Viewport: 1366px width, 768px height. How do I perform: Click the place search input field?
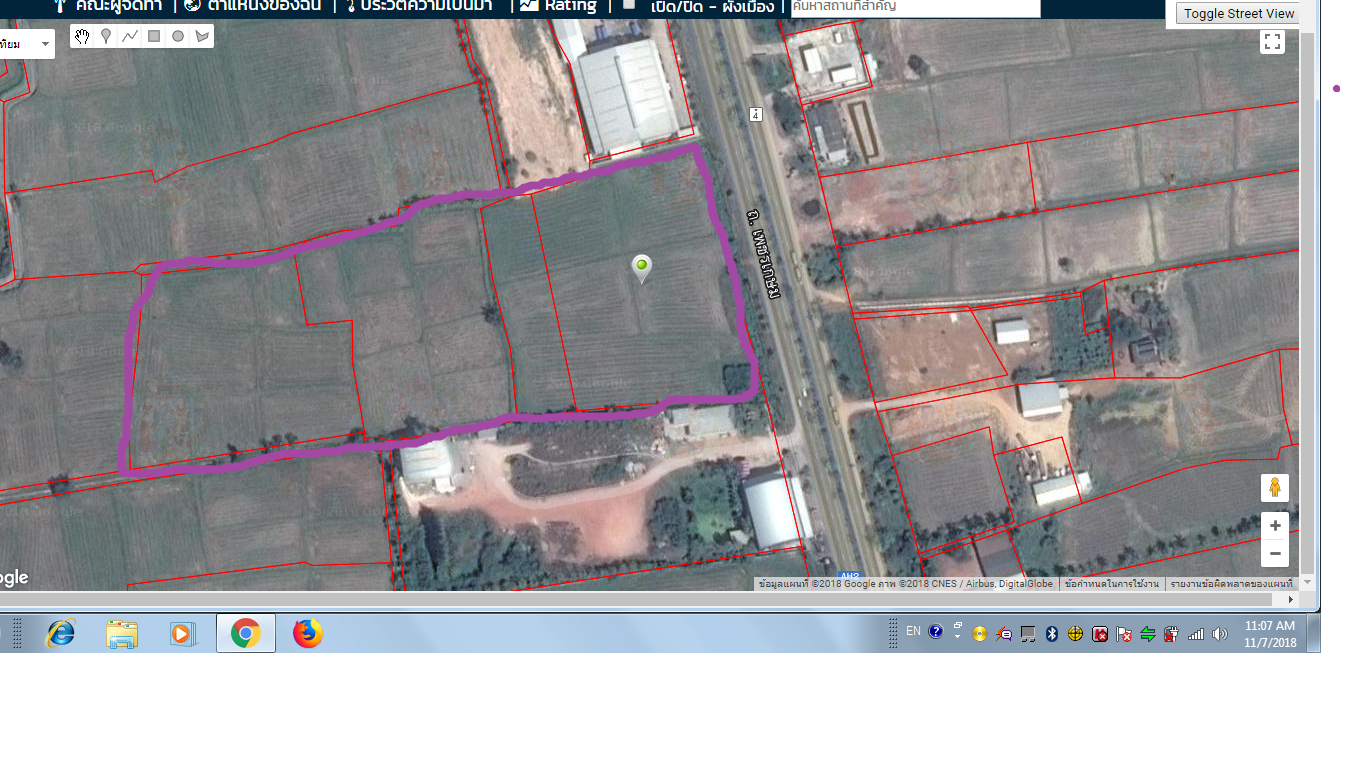click(914, 7)
